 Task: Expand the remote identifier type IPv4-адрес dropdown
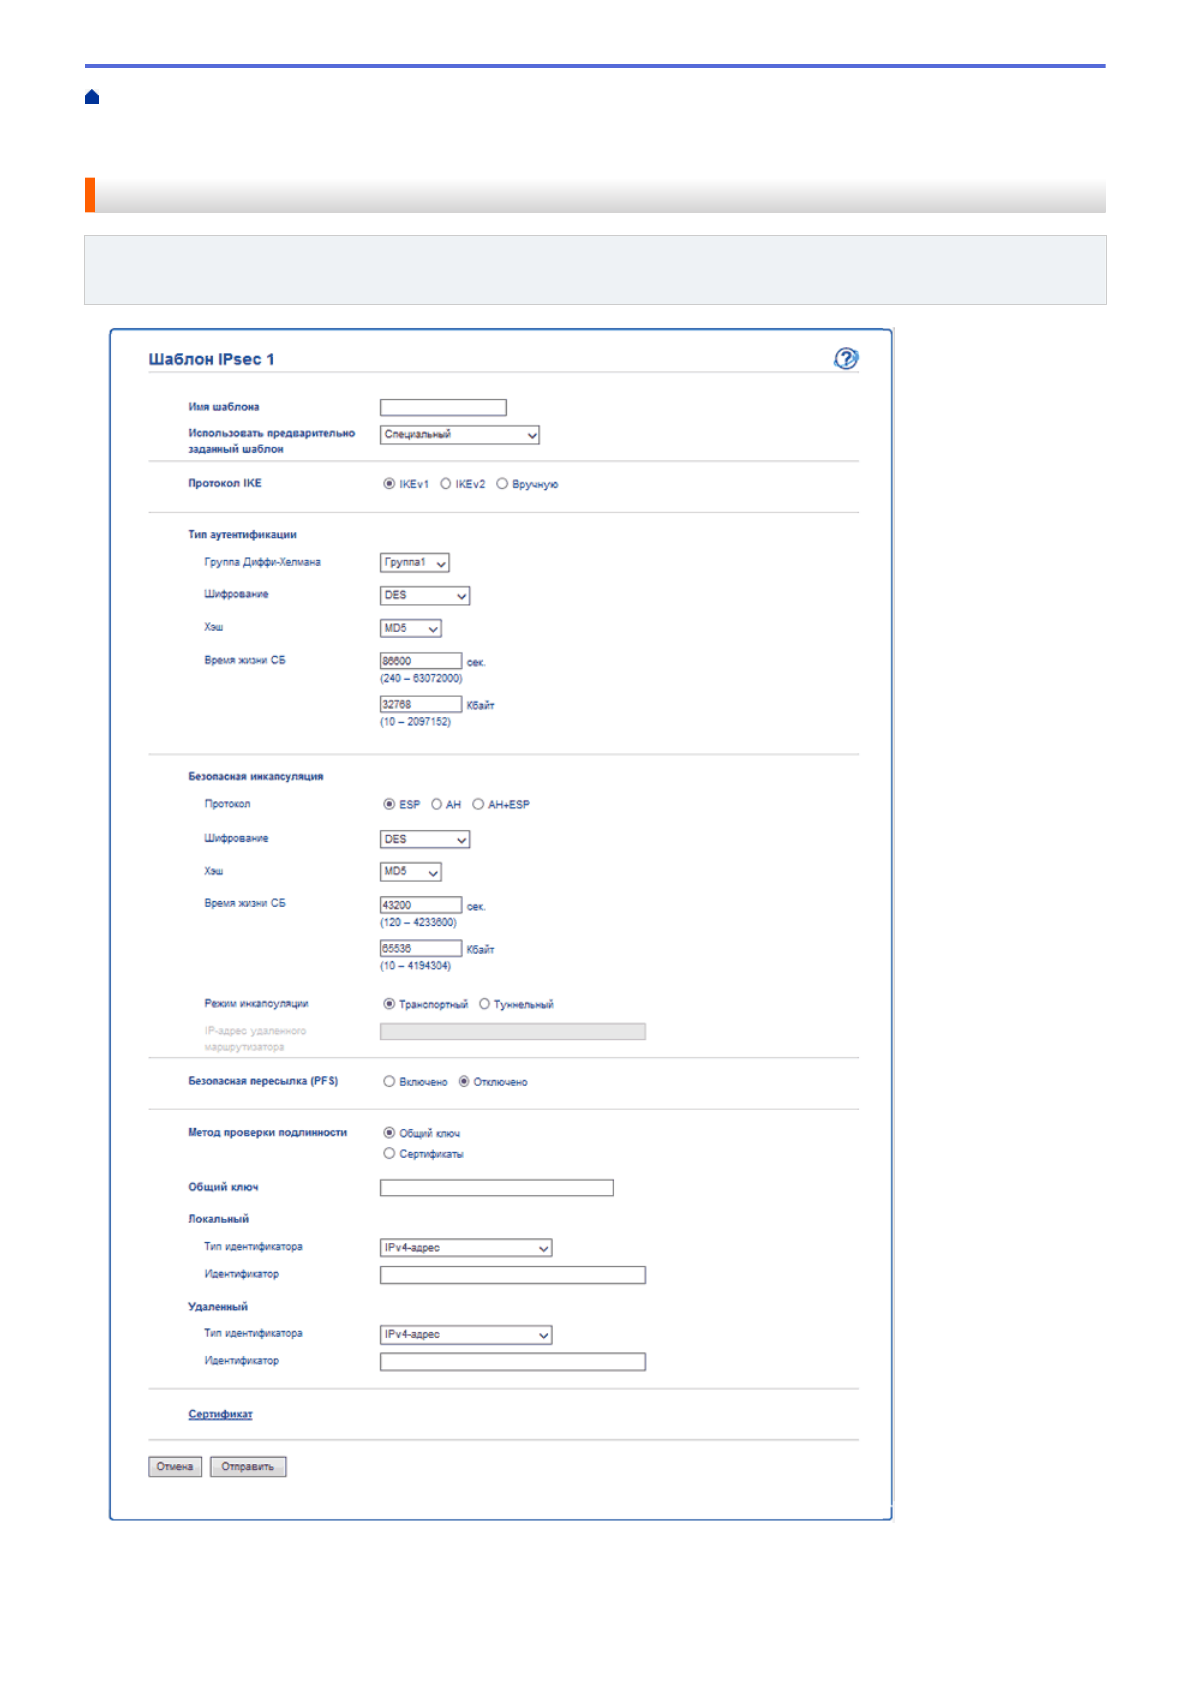[x=466, y=1335]
